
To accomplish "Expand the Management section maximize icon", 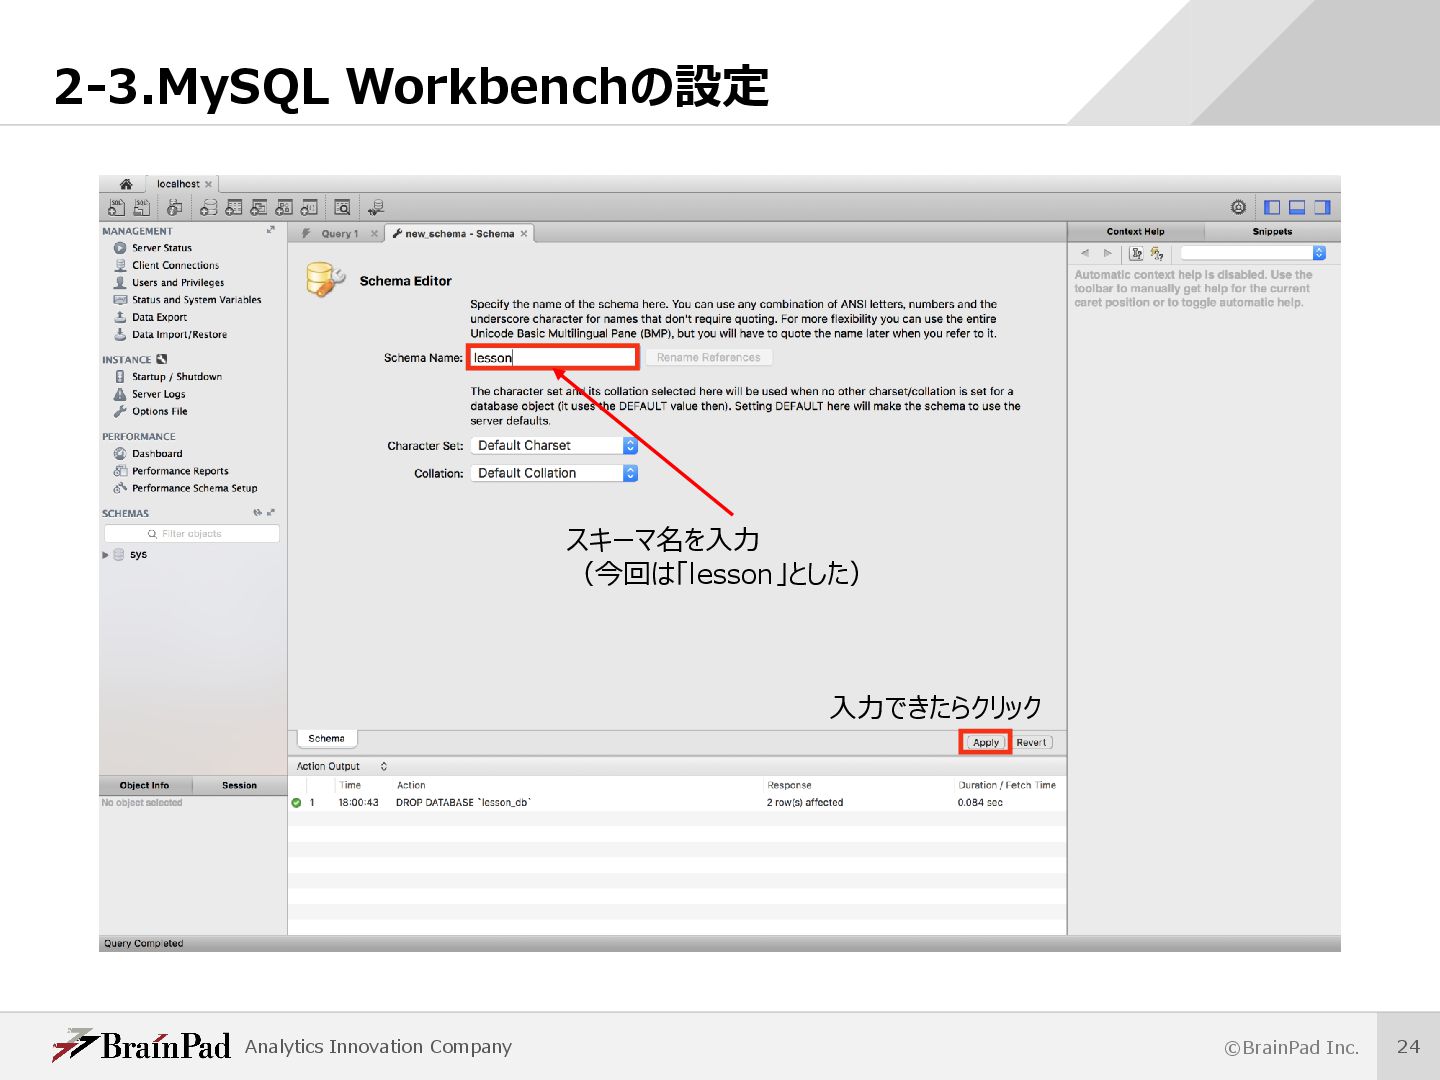I will pos(270,230).
